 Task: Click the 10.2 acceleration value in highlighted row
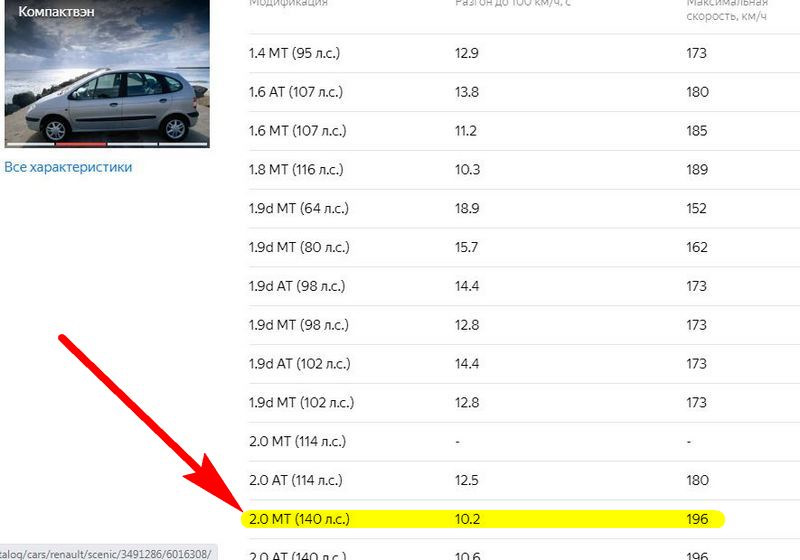467,519
